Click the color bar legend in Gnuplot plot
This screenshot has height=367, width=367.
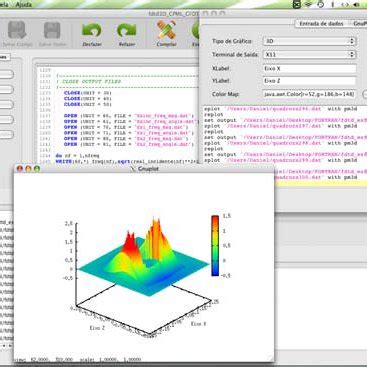[x=215, y=245]
